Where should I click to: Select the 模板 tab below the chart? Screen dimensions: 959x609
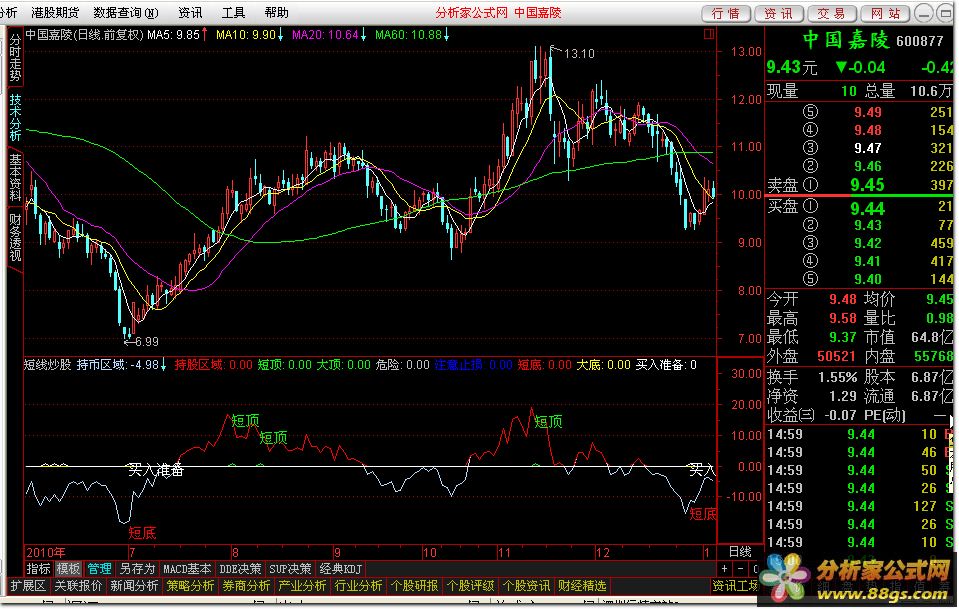(68, 569)
